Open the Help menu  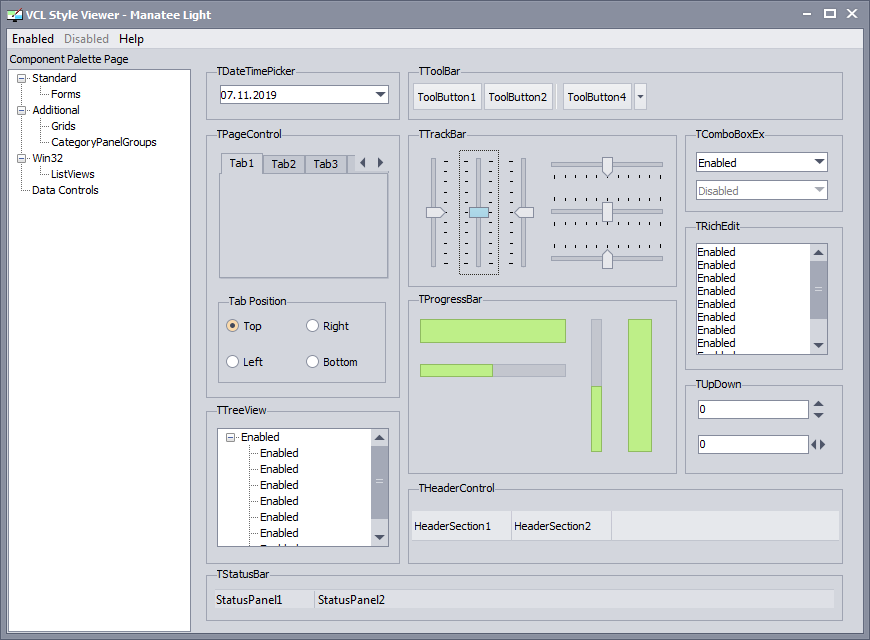point(131,39)
